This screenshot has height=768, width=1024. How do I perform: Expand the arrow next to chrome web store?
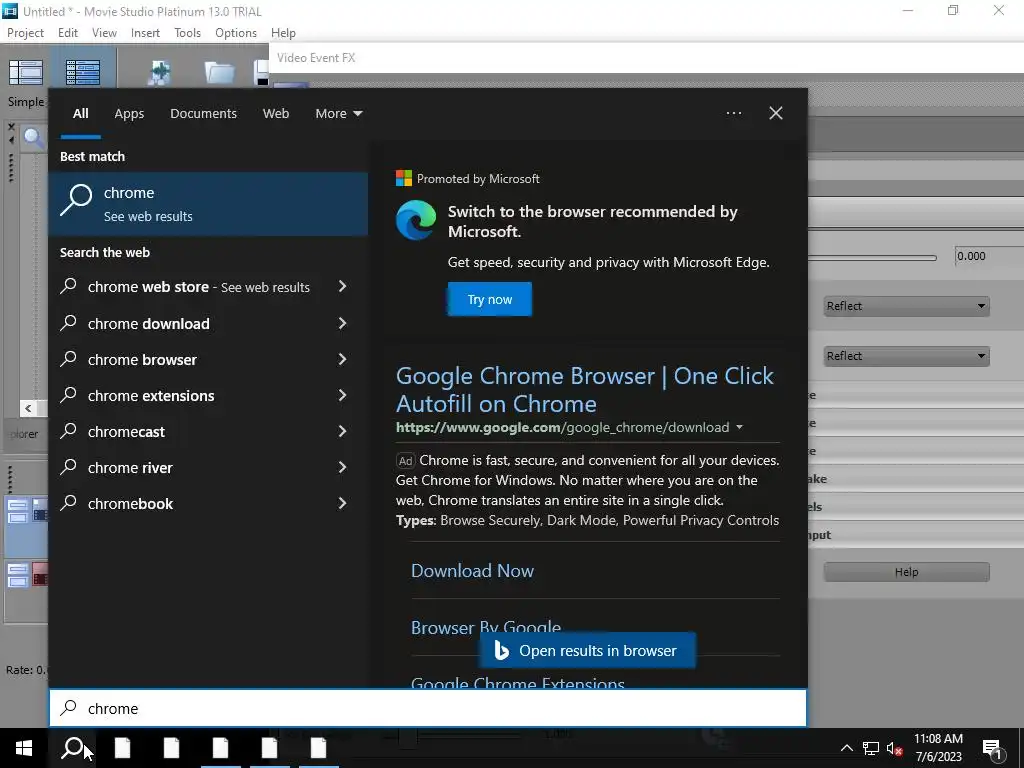(342, 286)
